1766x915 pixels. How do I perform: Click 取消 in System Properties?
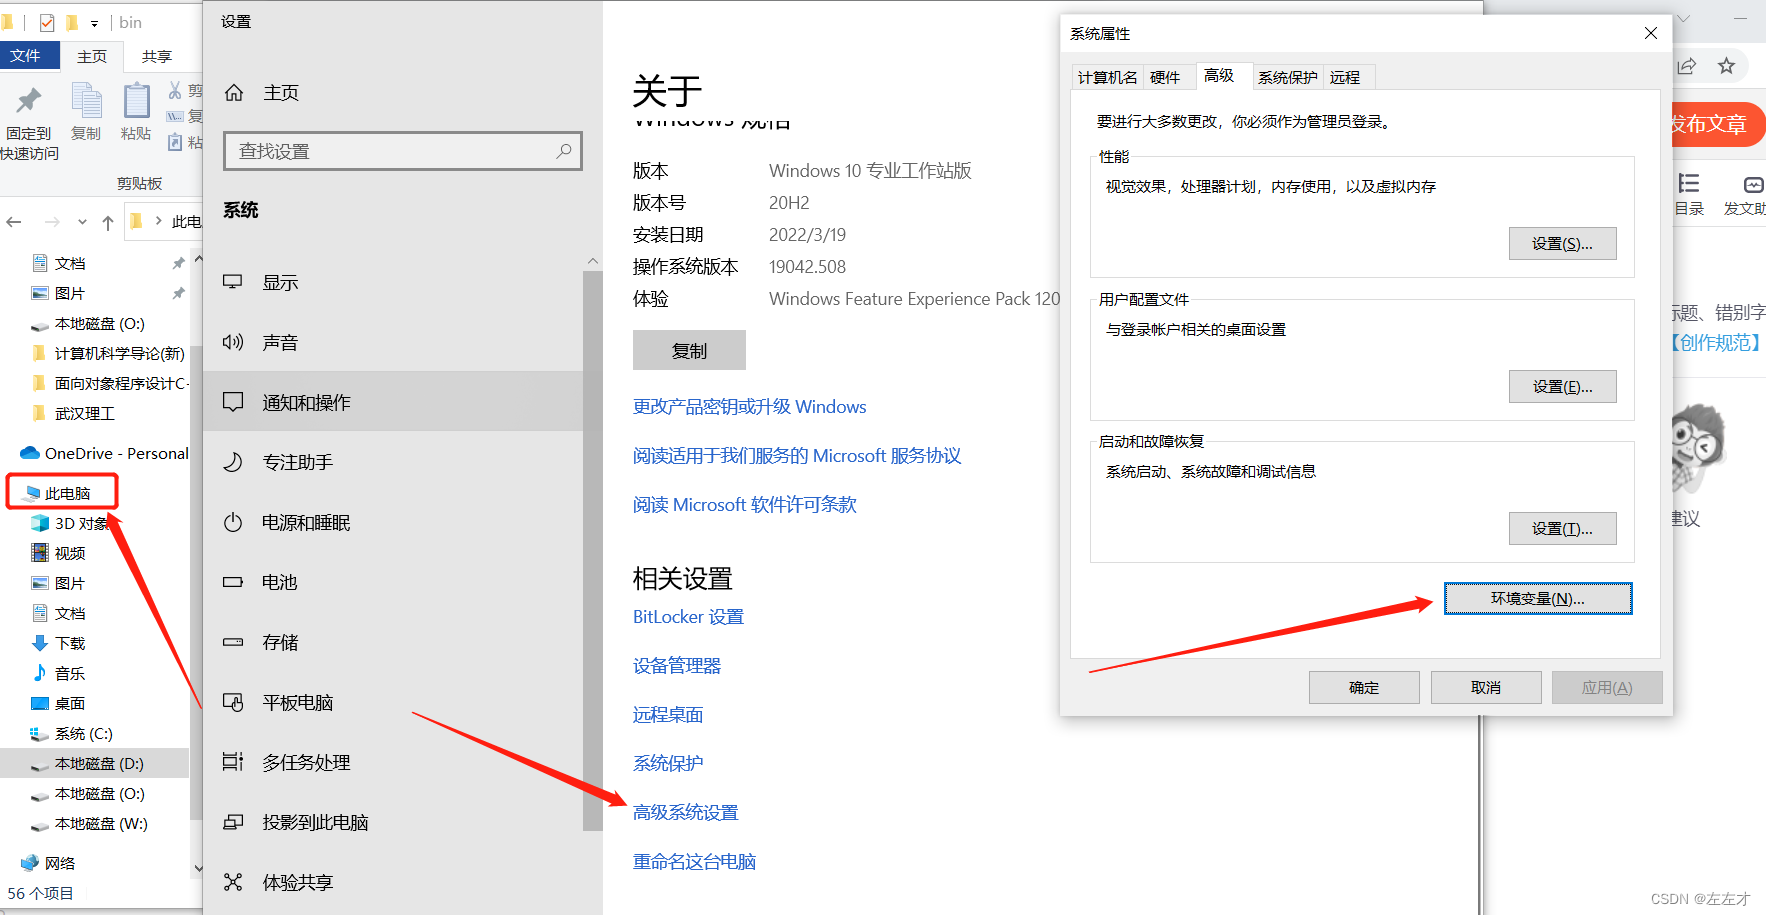coord(1486,687)
